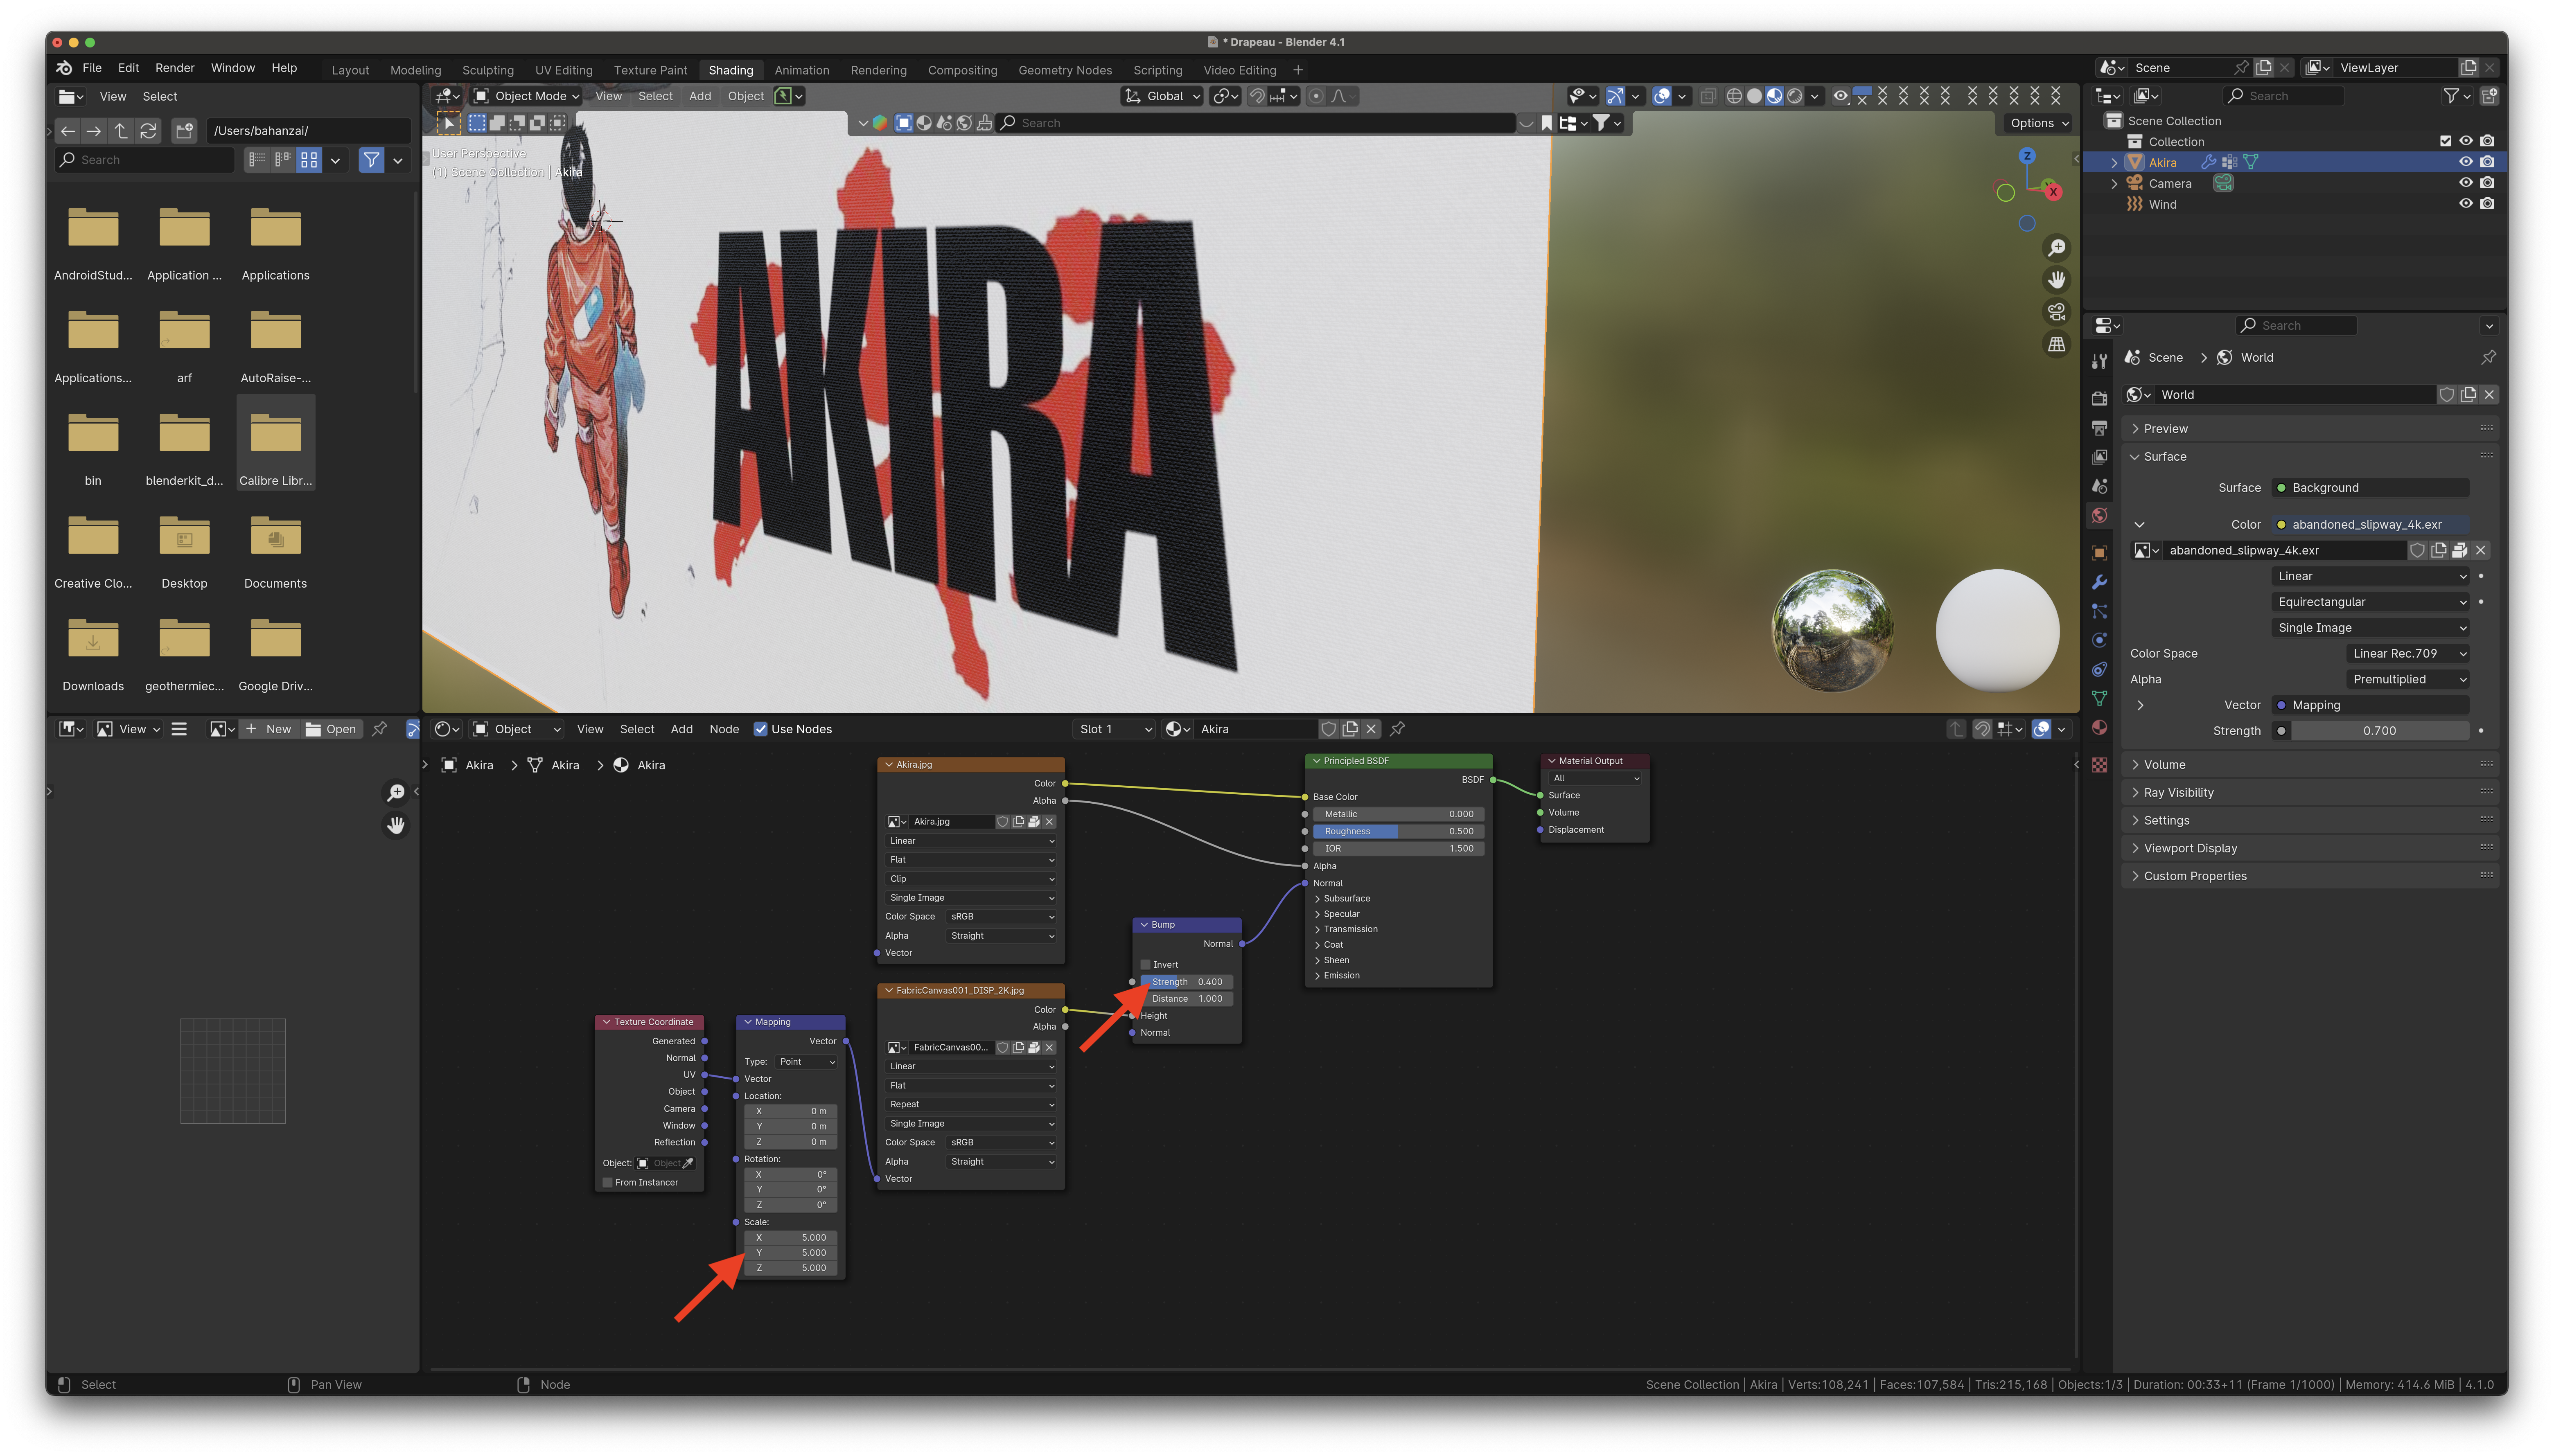Open the Physics properties tab
Image resolution: width=2554 pixels, height=1456 pixels.
(x=2099, y=640)
